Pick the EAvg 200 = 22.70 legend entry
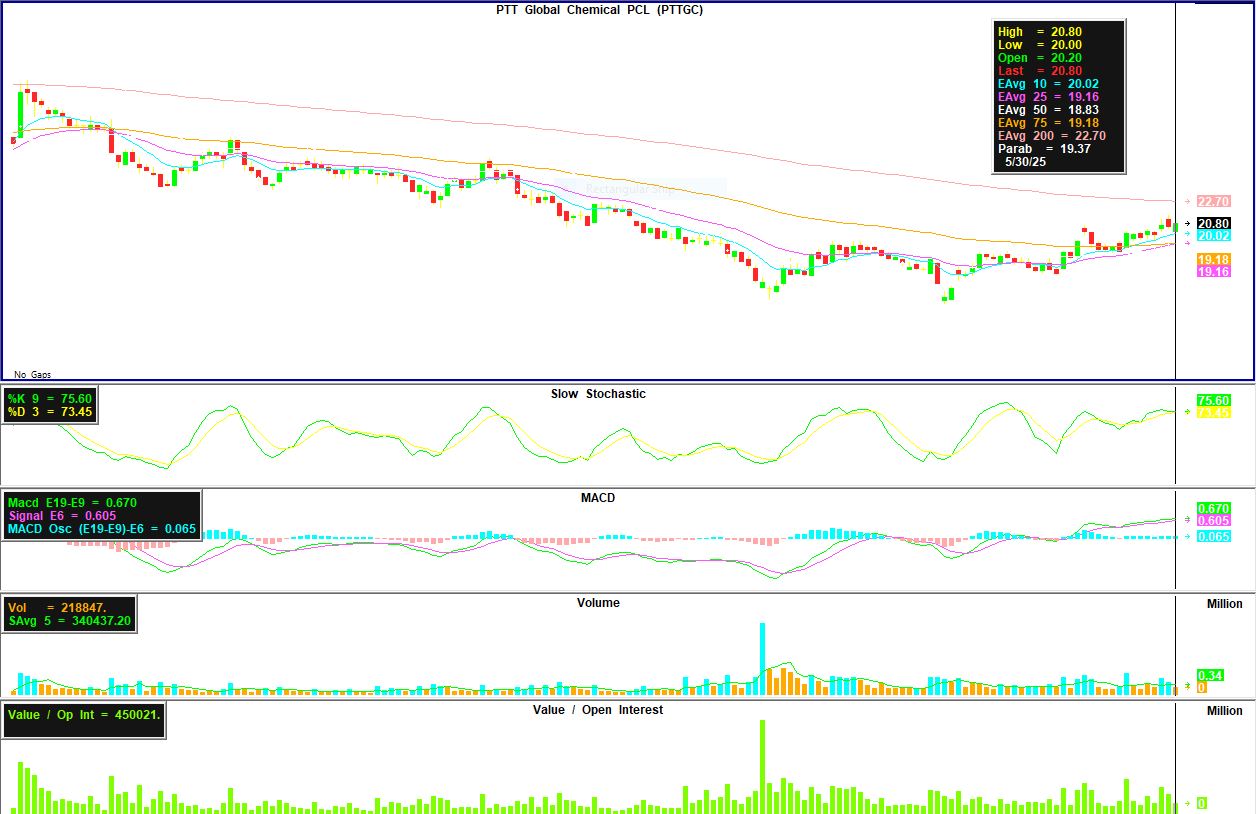This screenshot has height=814, width=1256. [x=1052, y=136]
